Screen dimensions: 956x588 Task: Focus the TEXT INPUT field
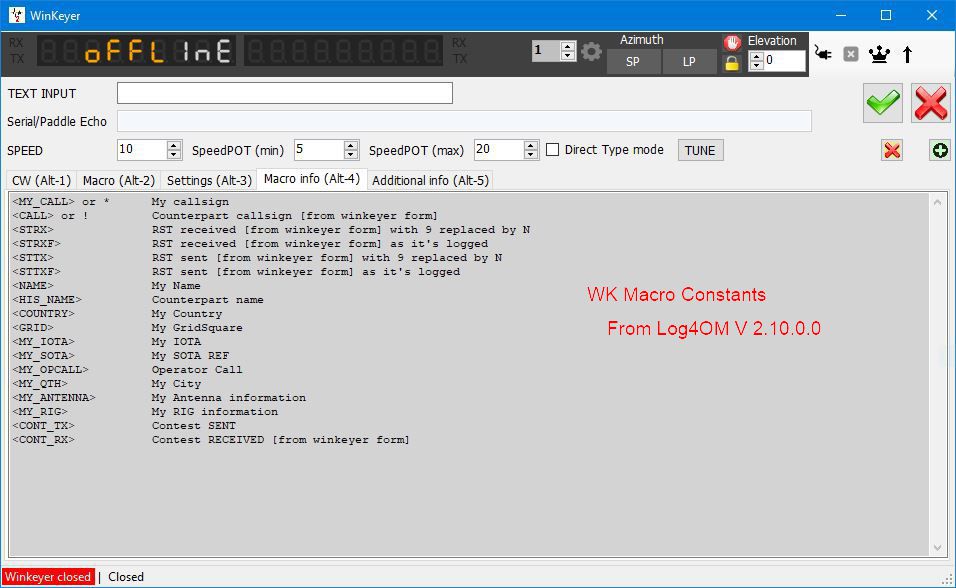[x=285, y=93]
